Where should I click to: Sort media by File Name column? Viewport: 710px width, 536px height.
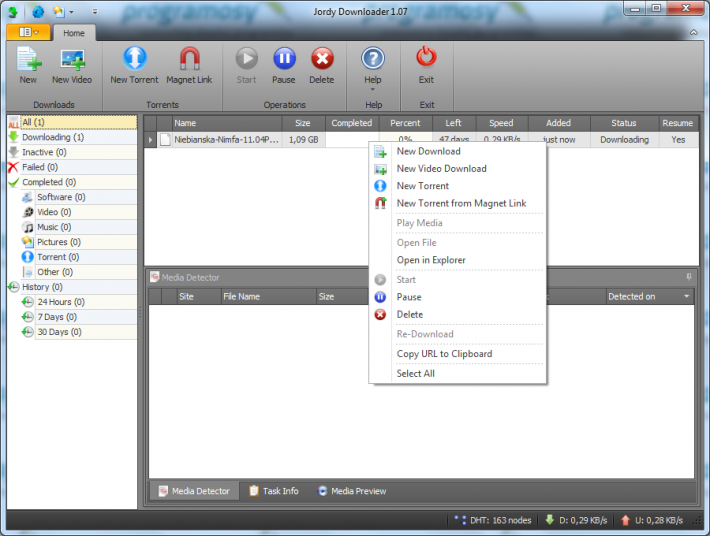(x=268, y=297)
